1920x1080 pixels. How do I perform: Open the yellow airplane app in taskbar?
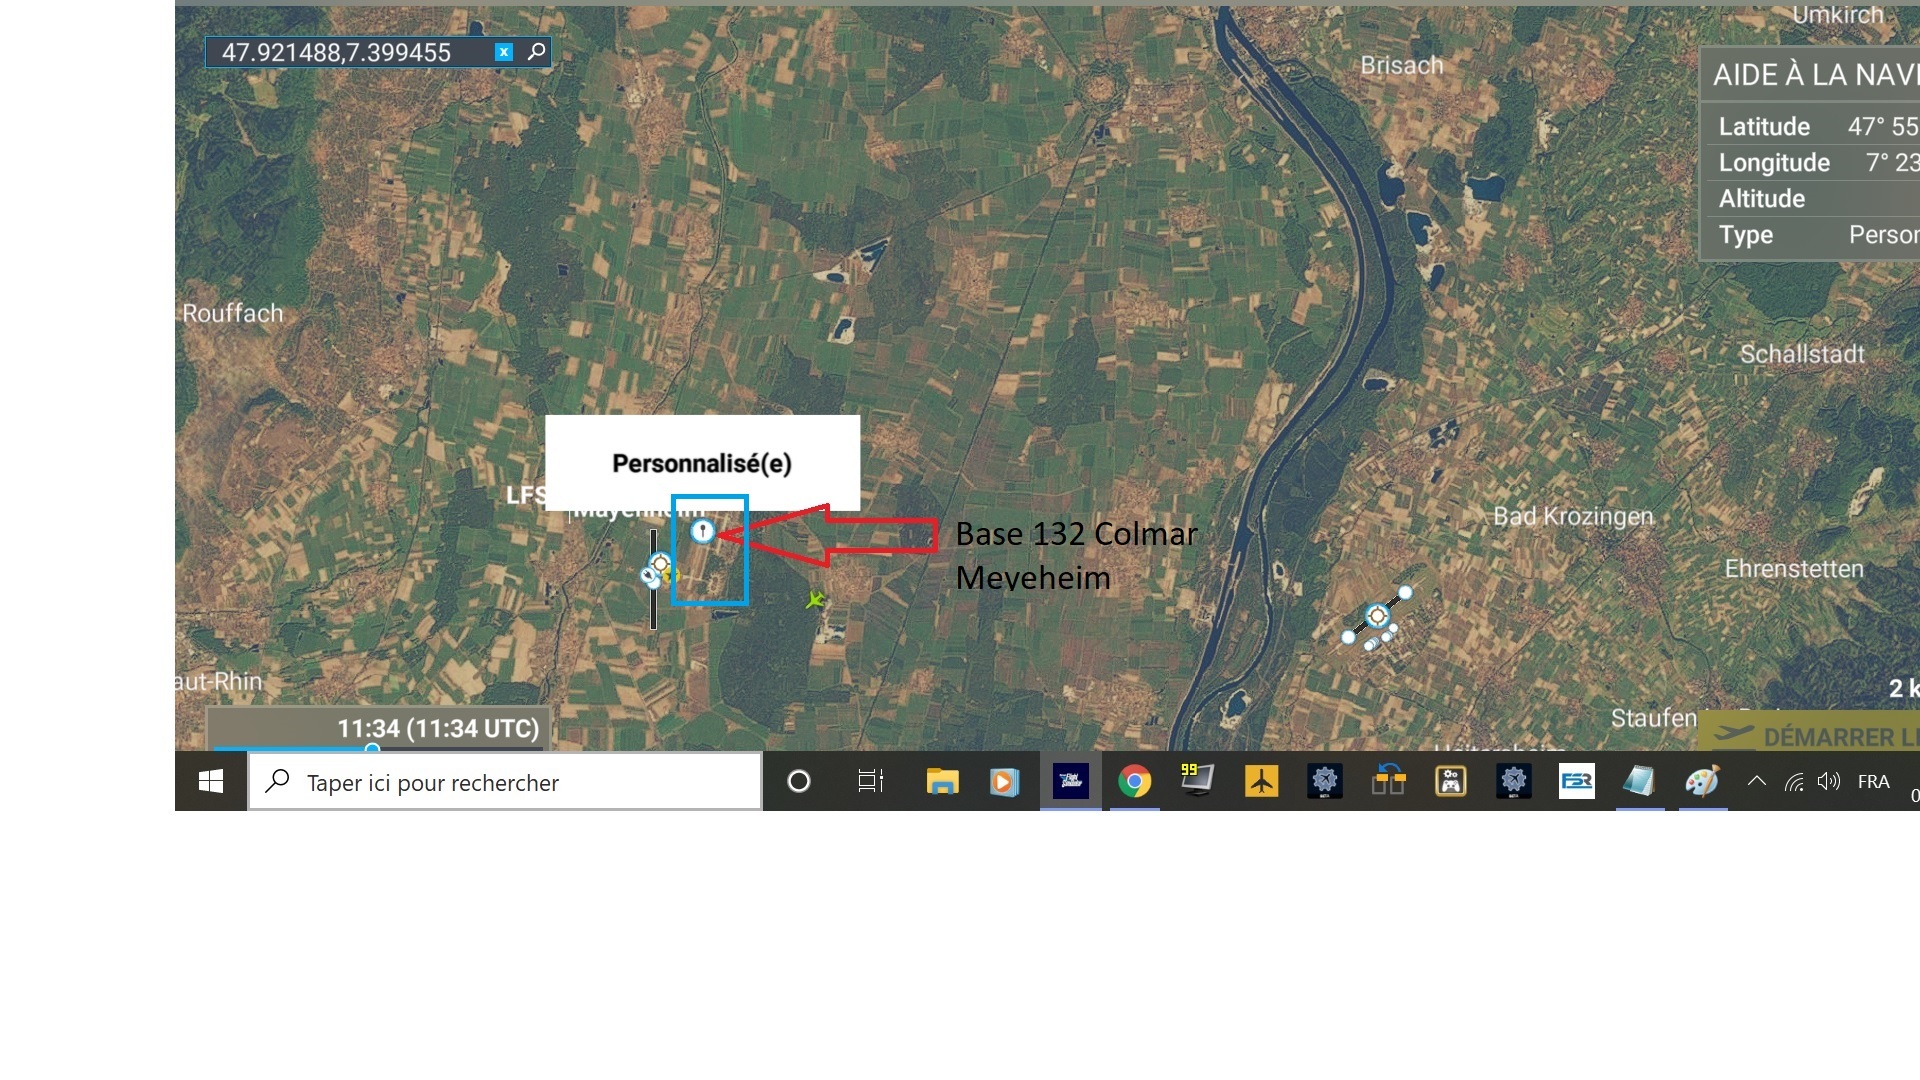pyautogui.click(x=1261, y=781)
